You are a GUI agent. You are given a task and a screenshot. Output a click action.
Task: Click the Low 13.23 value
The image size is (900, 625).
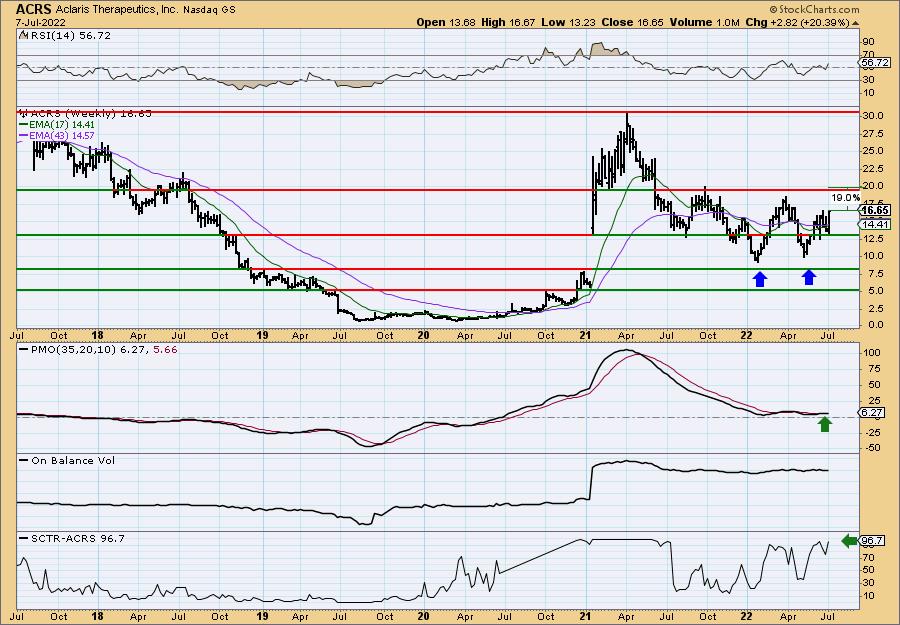[x=569, y=22]
